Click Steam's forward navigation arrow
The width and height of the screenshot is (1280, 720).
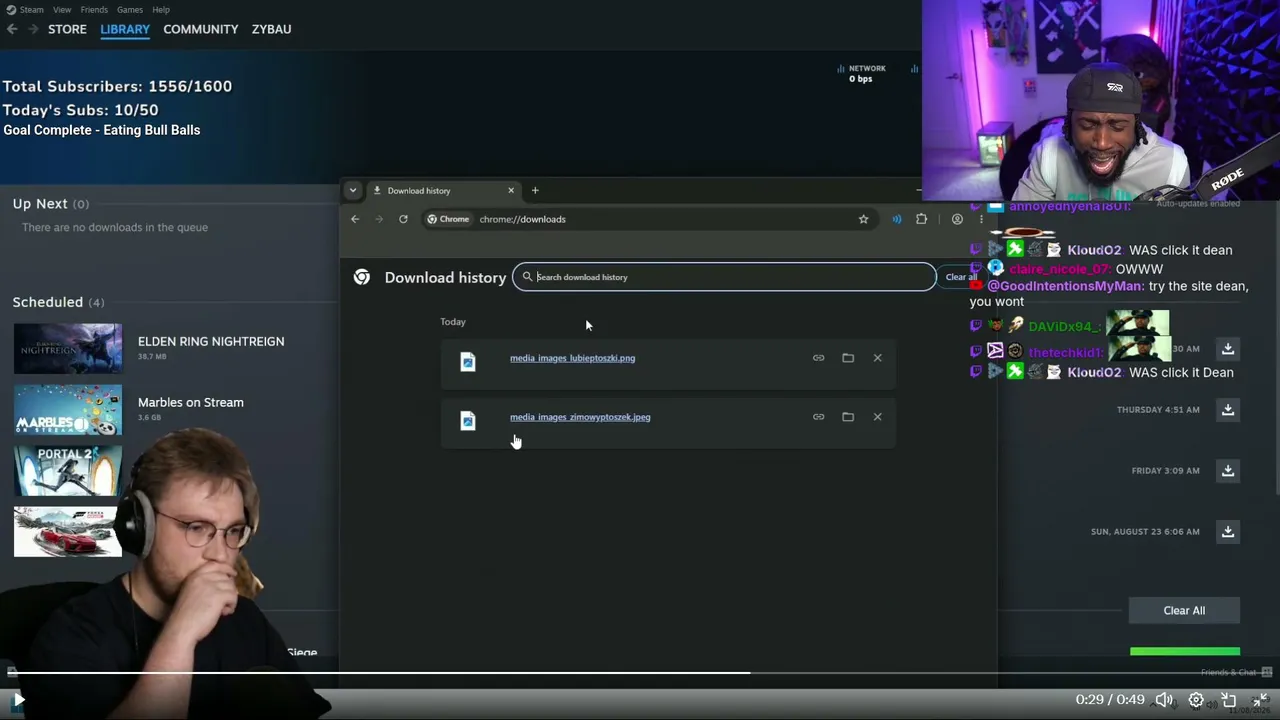tap(33, 29)
